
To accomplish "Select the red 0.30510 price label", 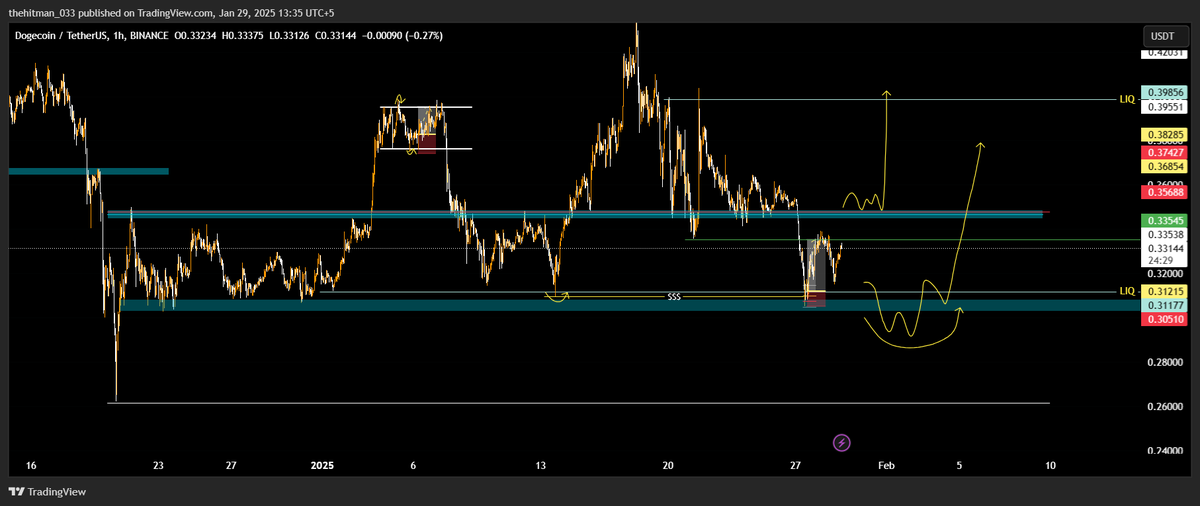I will [x=1163, y=318].
